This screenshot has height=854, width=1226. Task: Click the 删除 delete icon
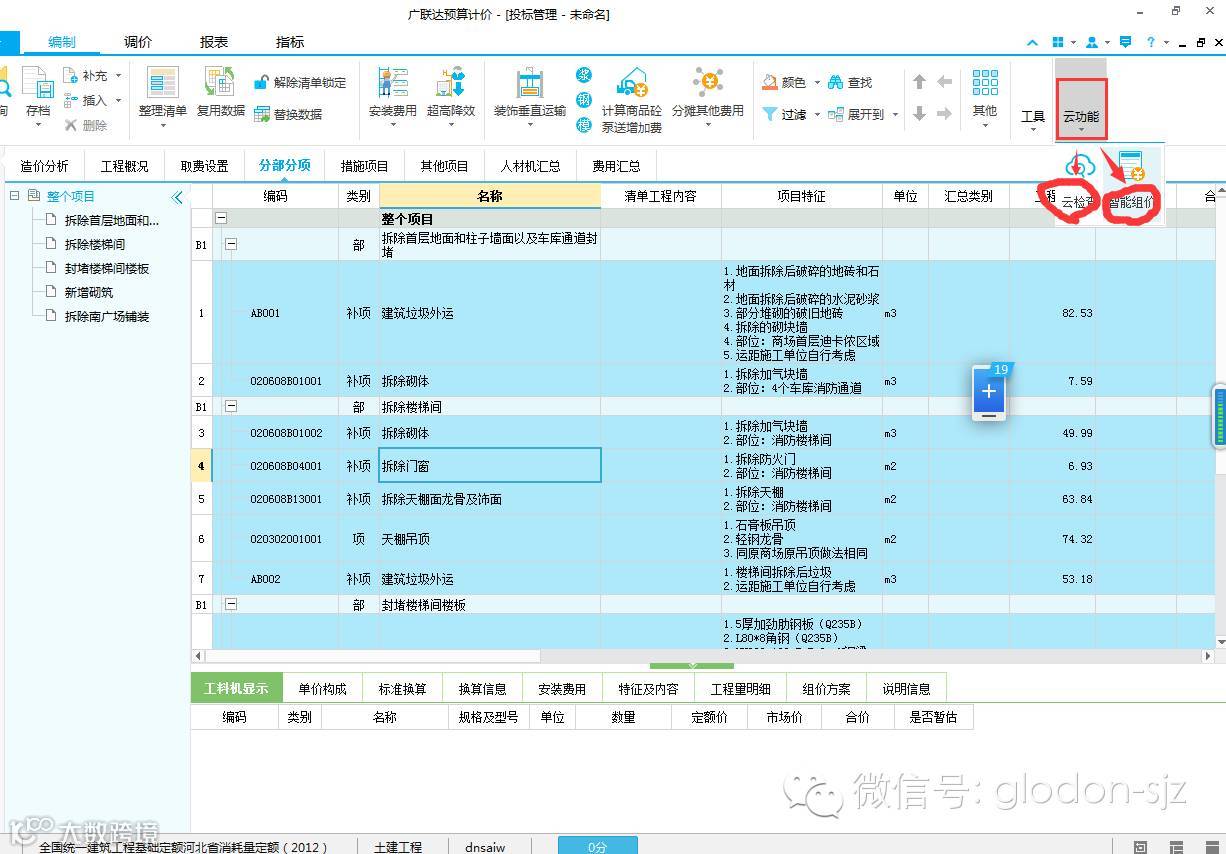[71, 126]
